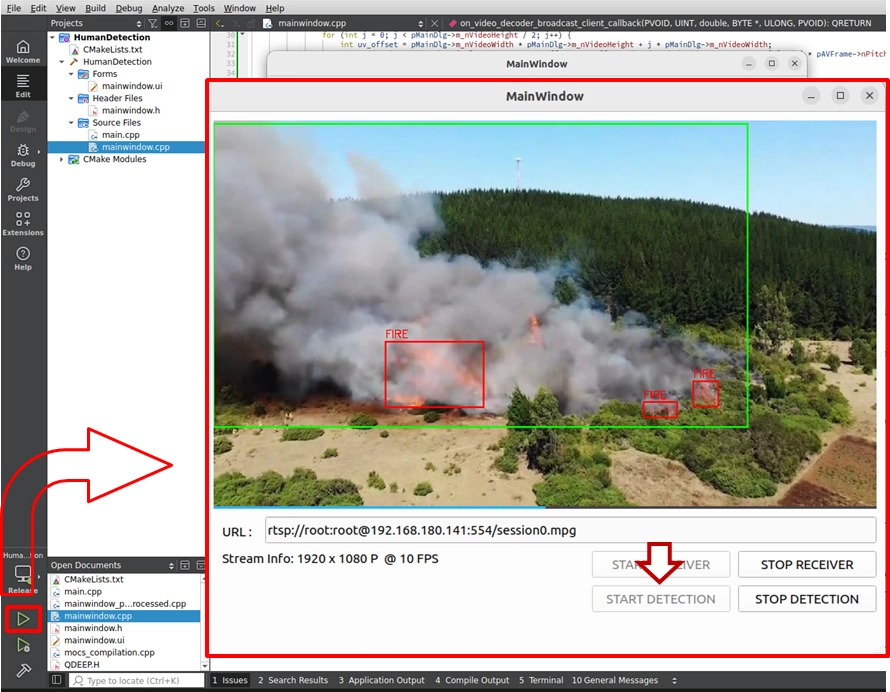
Task: Open Extensions mode in the sidebar
Action: [x=23, y=224]
